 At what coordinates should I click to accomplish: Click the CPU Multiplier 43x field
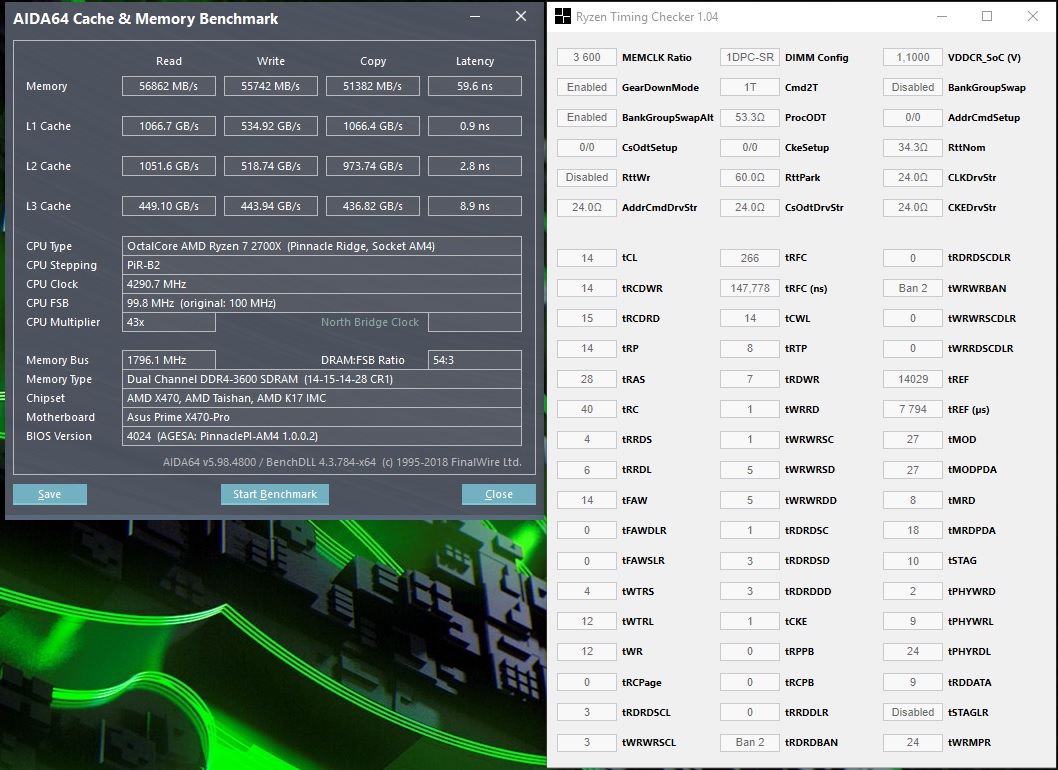169,322
